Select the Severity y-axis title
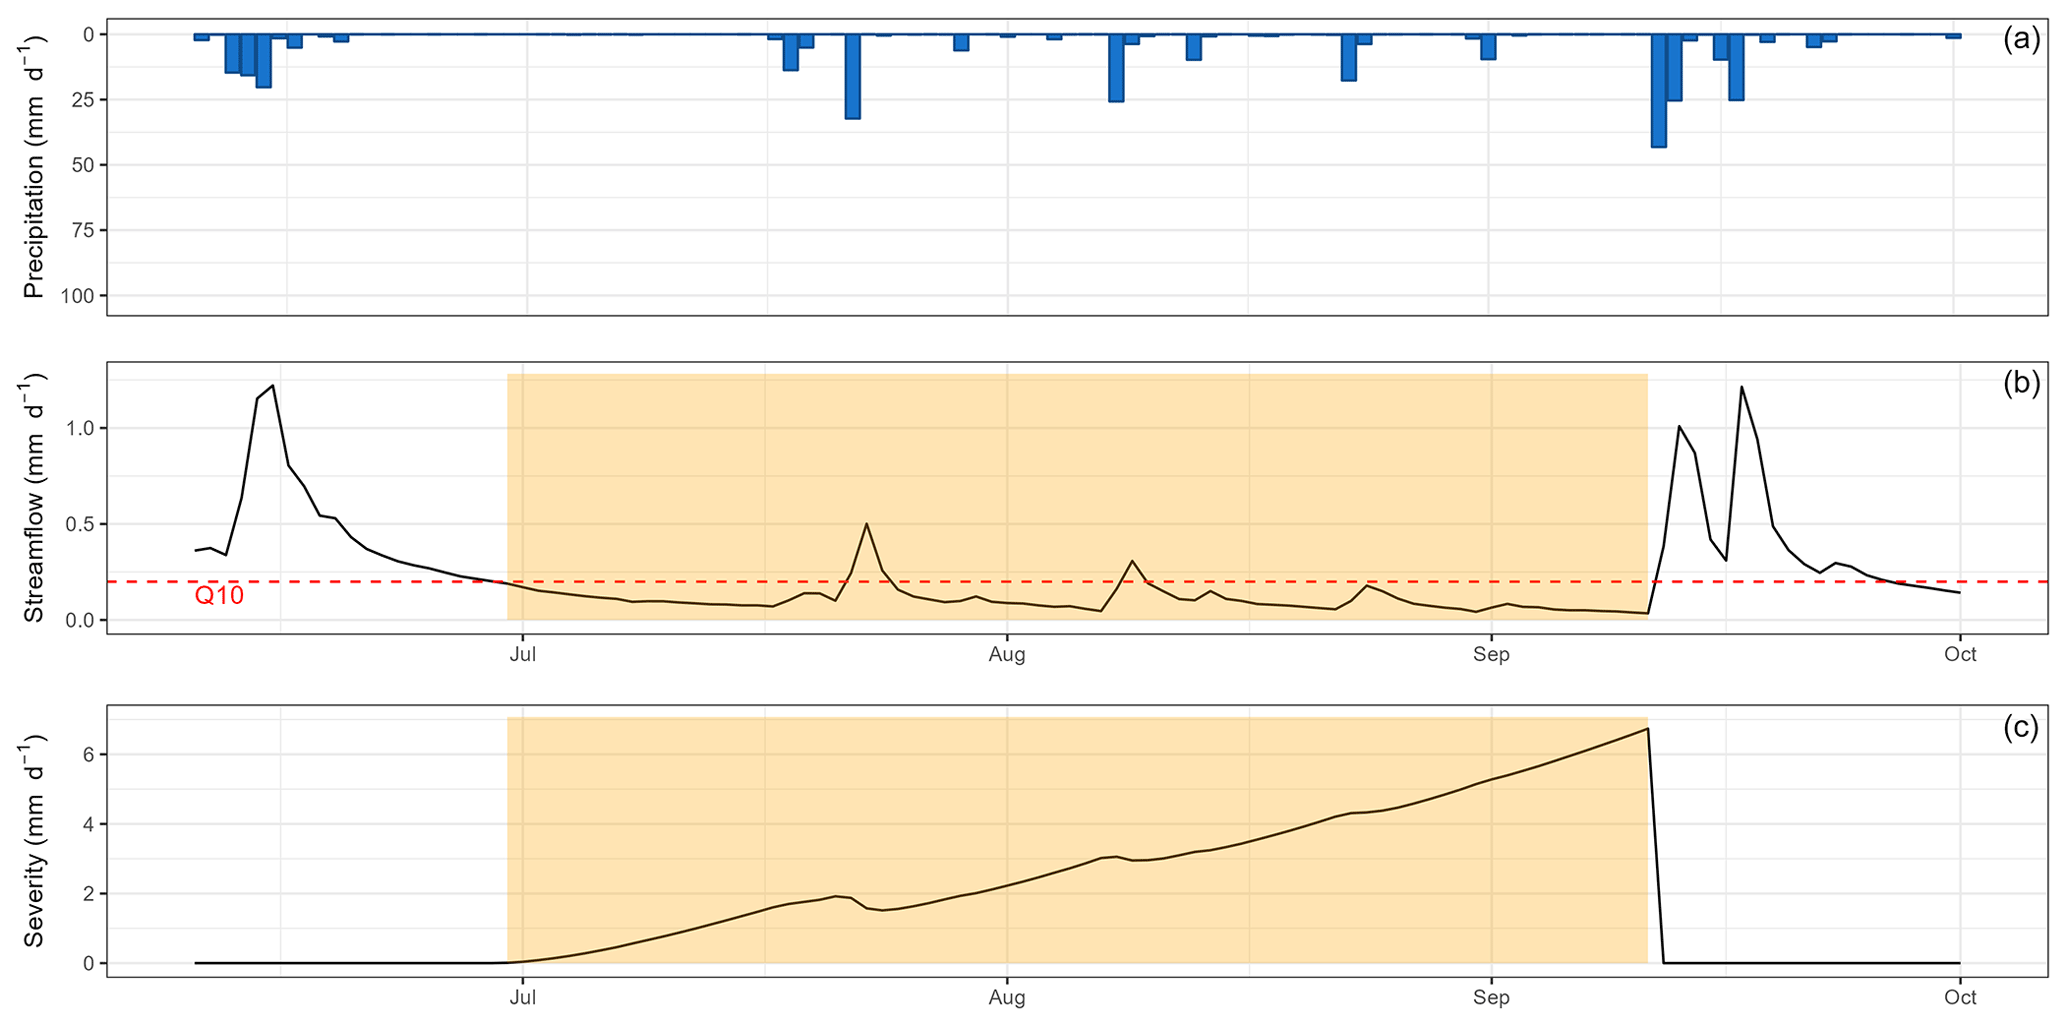2067x1026 pixels. click(35, 840)
